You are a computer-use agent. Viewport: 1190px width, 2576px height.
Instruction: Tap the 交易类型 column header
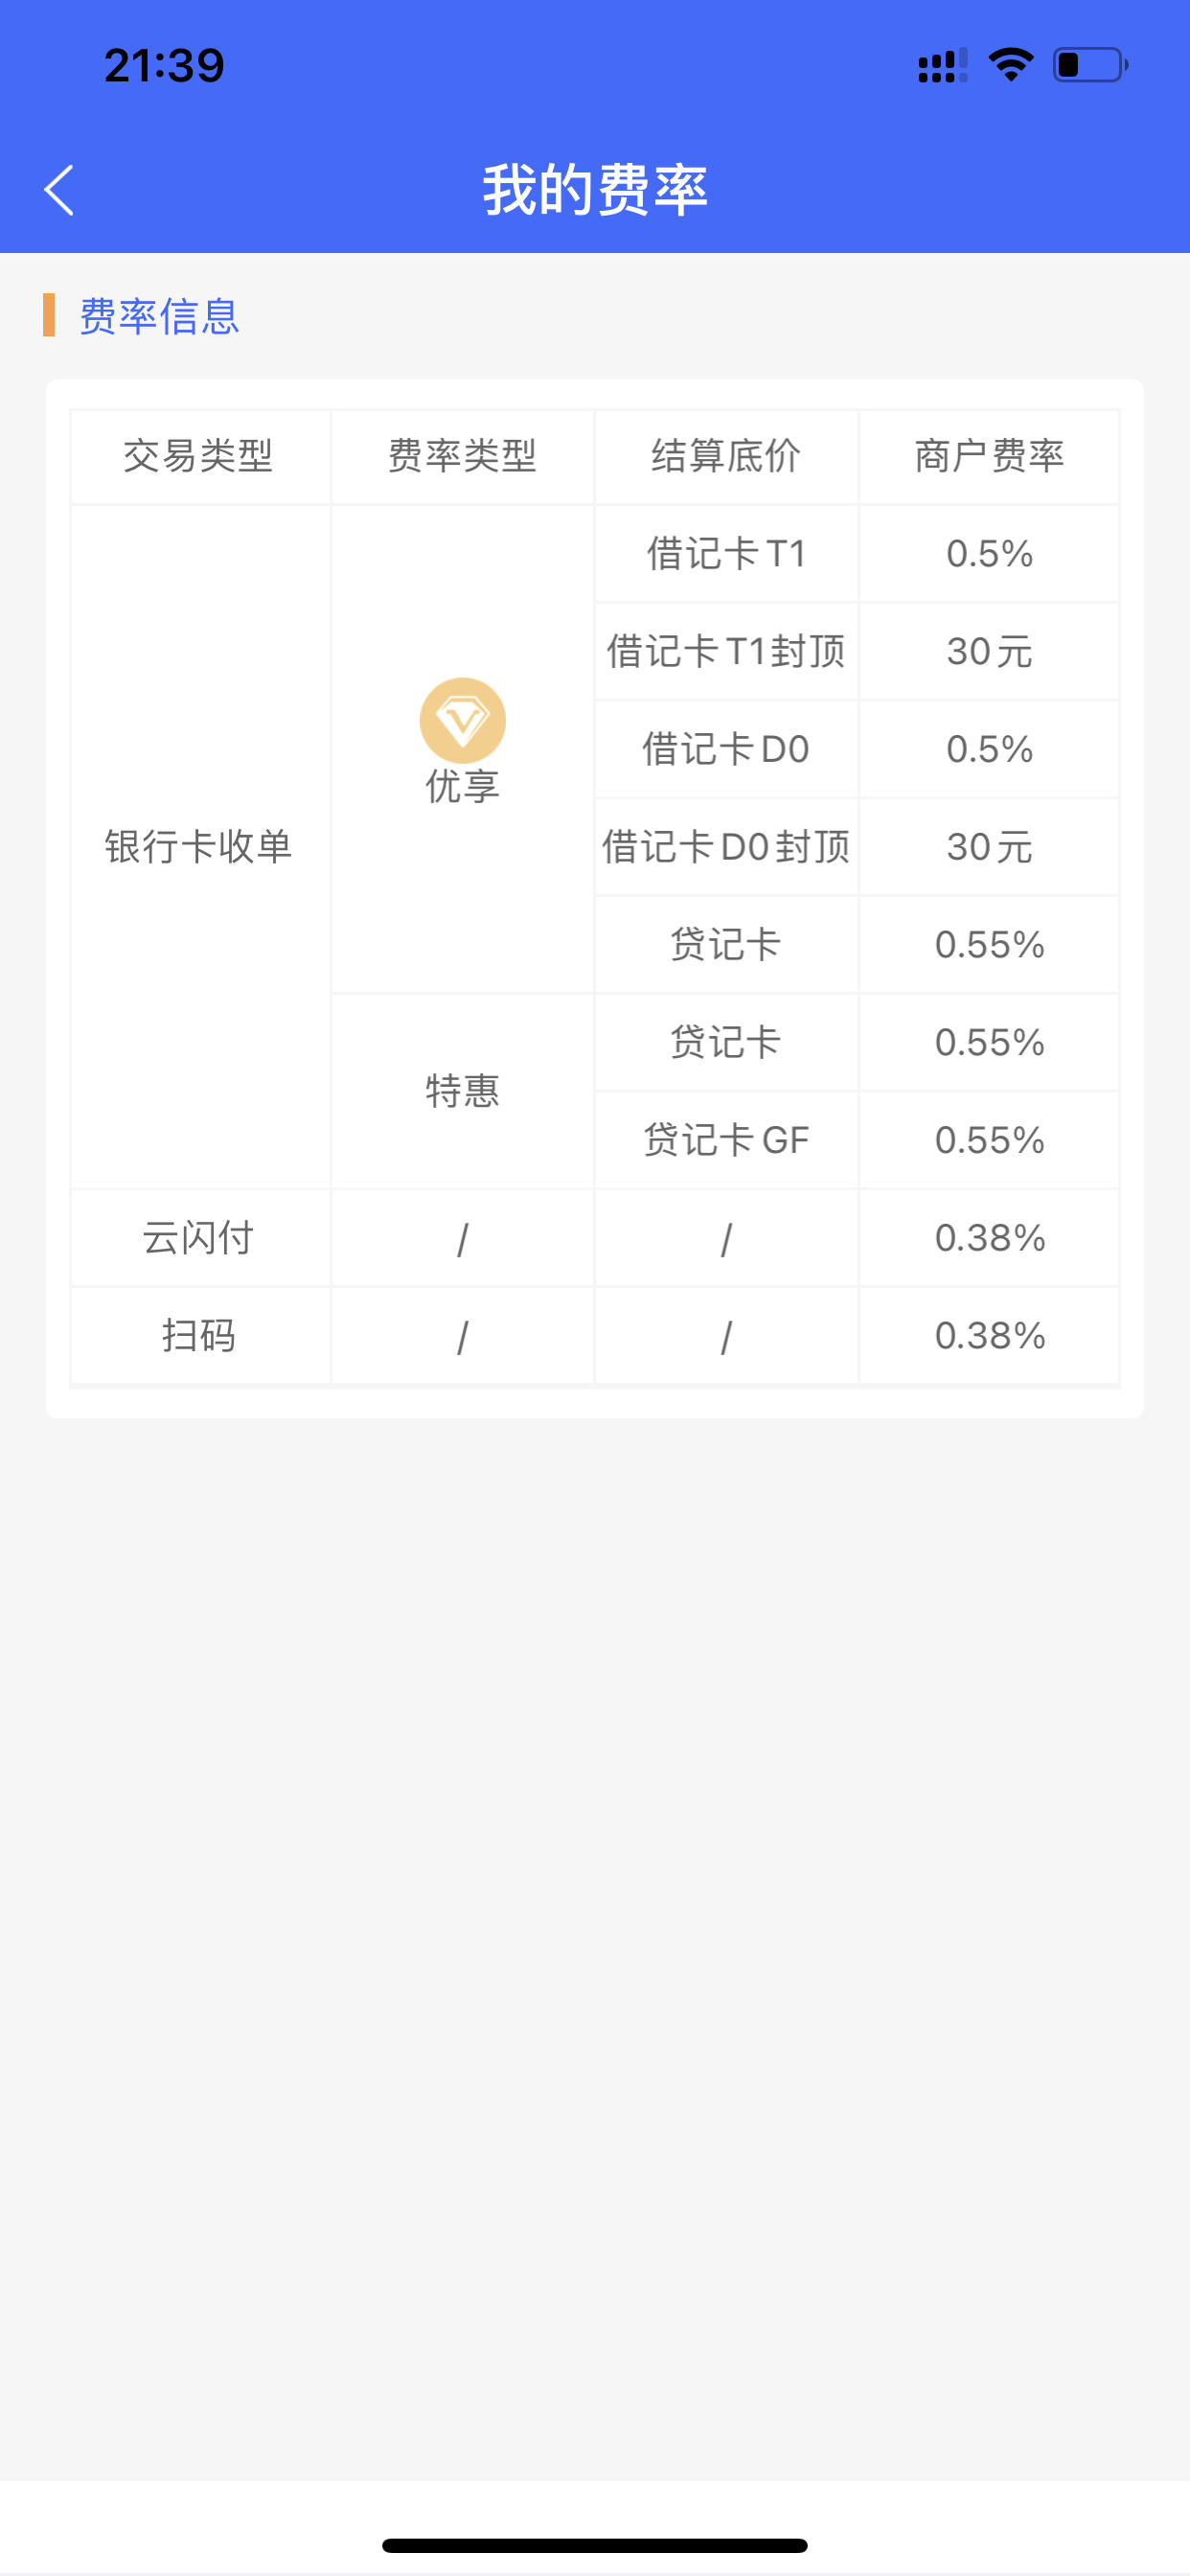click(x=199, y=456)
